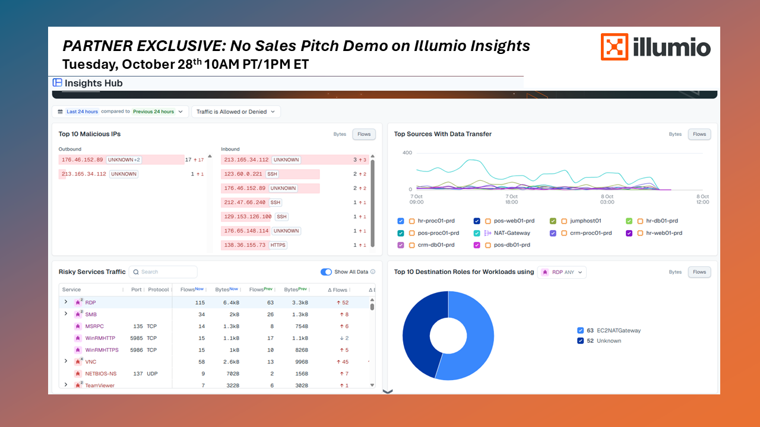This screenshot has height=427, width=760.
Task: Switch Top 10 Malicious IPs to Bytes
Action: click(x=339, y=134)
